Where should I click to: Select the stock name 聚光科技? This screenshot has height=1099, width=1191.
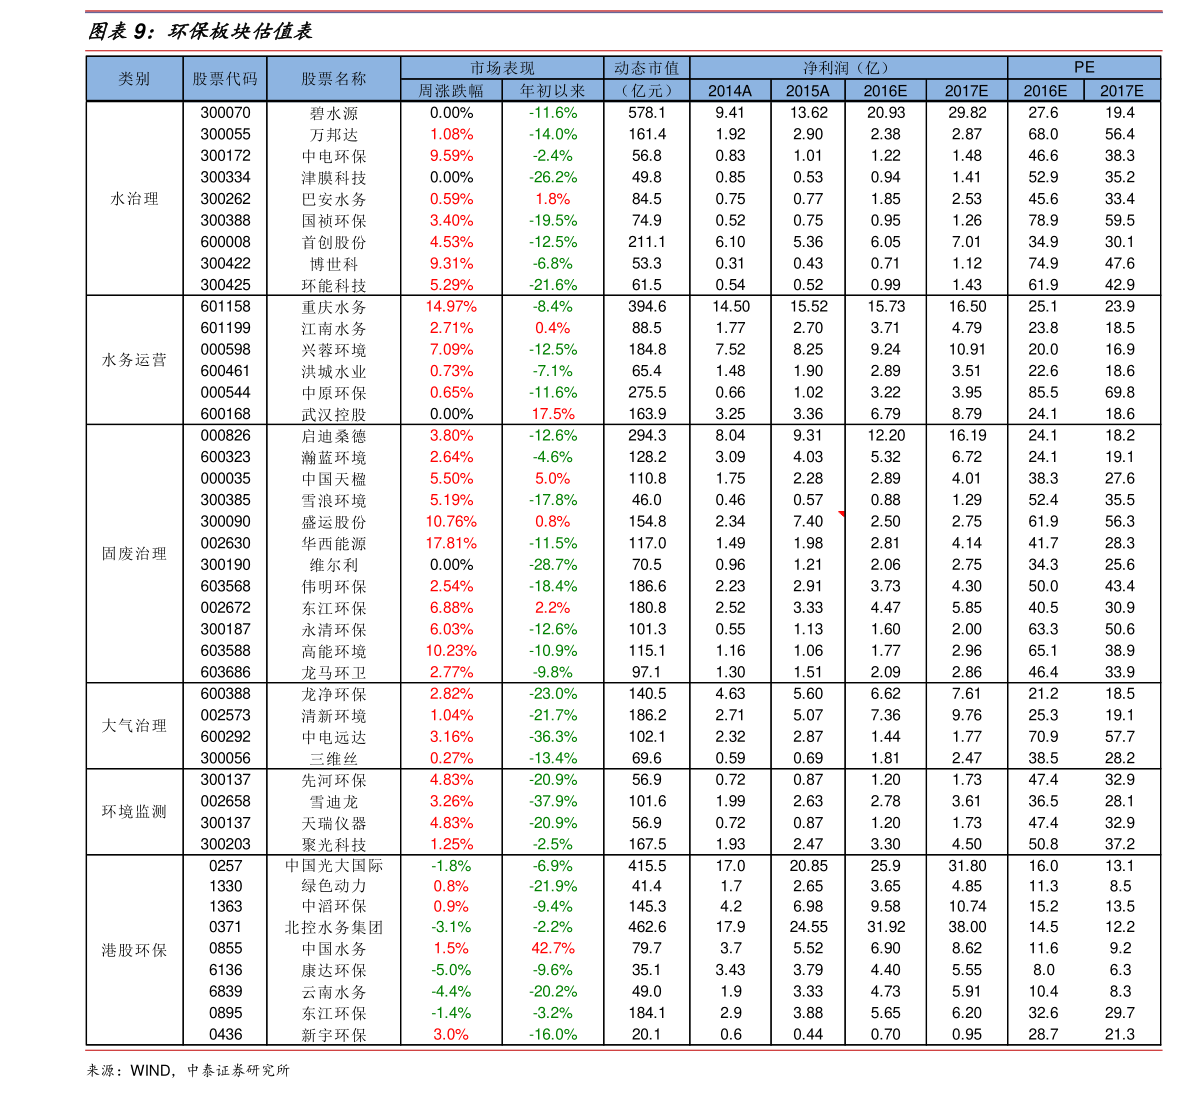click(x=333, y=845)
